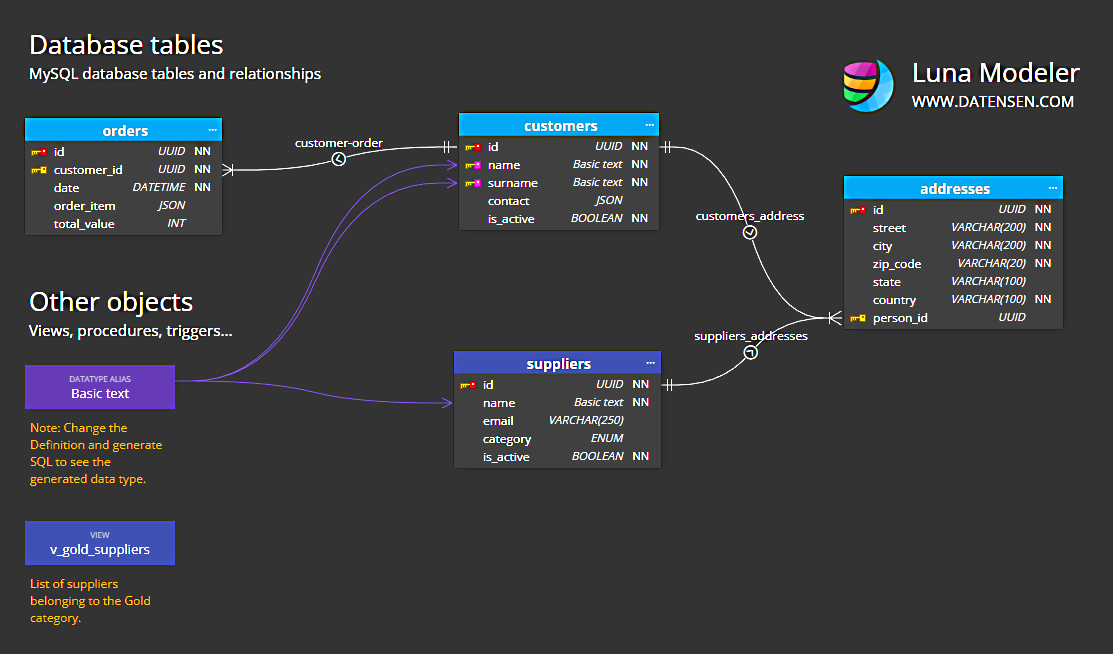The image size is (1113, 654).
Task: Click foreign key icon beside customer_id column
Action: coord(38,170)
